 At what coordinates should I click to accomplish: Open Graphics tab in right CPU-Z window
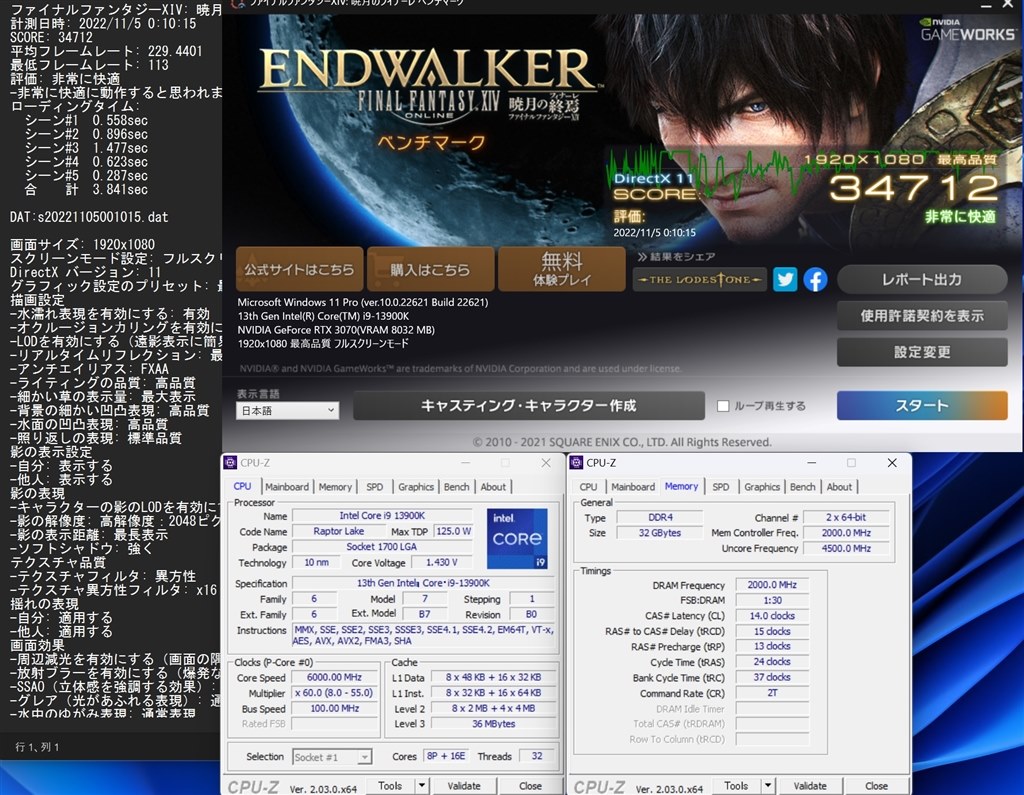[762, 487]
